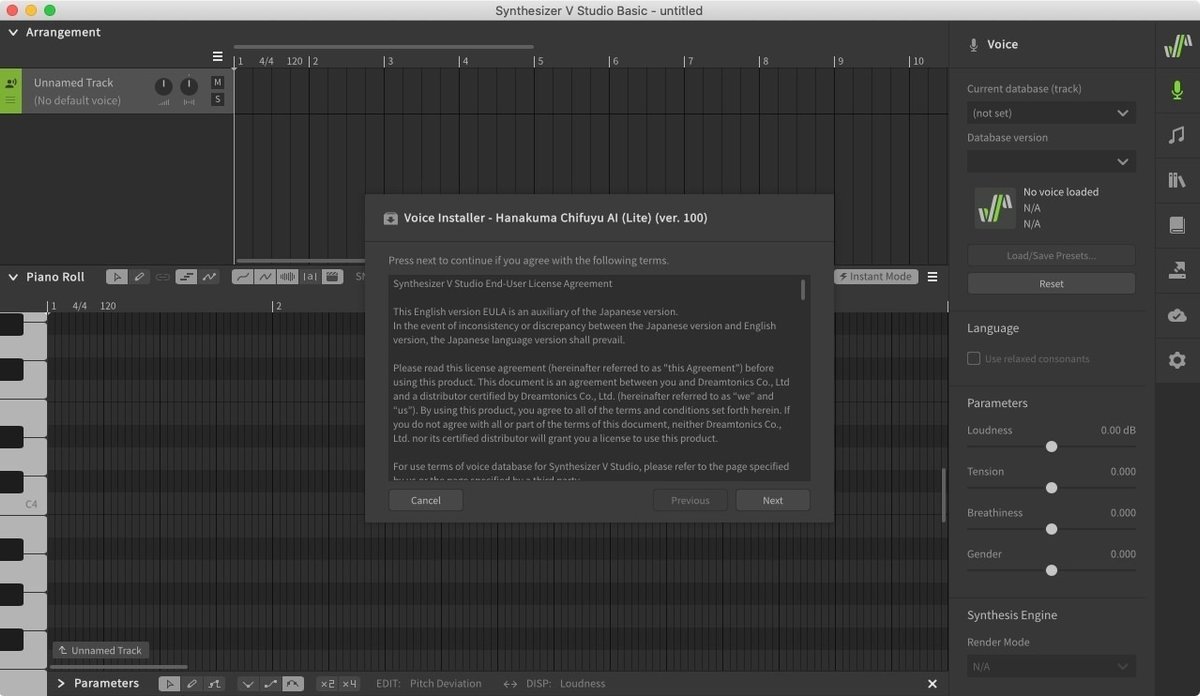
Task: Open the cloud synthesis panel icon
Action: (1177, 314)
